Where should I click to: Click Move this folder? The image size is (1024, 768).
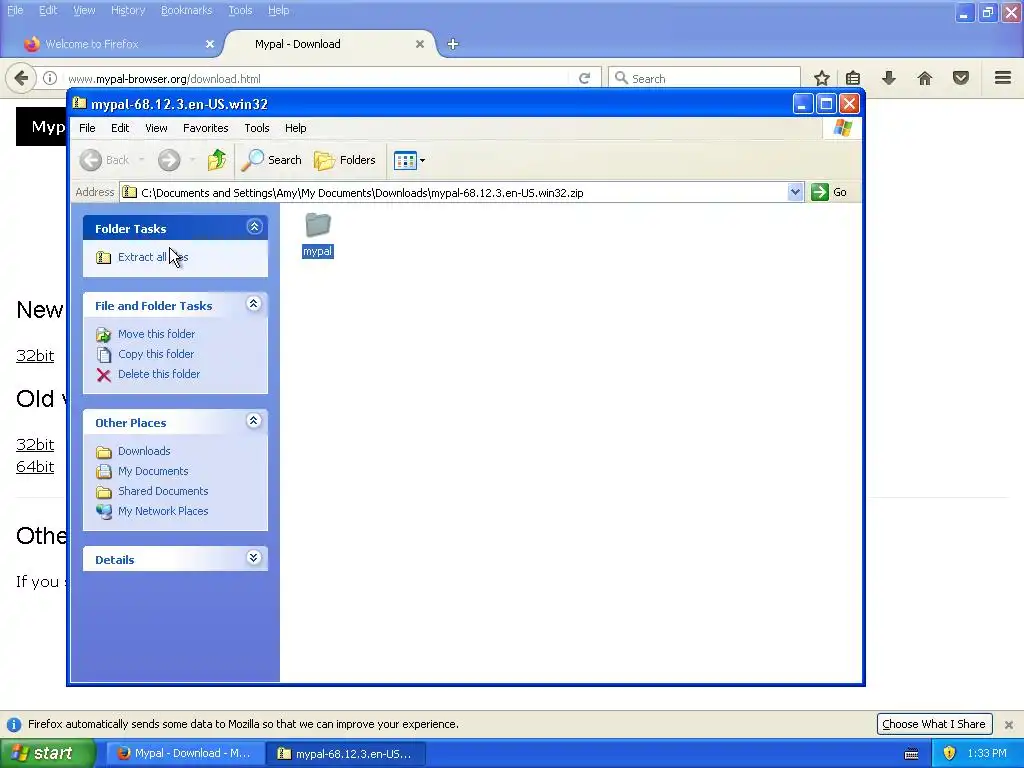[156, 334]
